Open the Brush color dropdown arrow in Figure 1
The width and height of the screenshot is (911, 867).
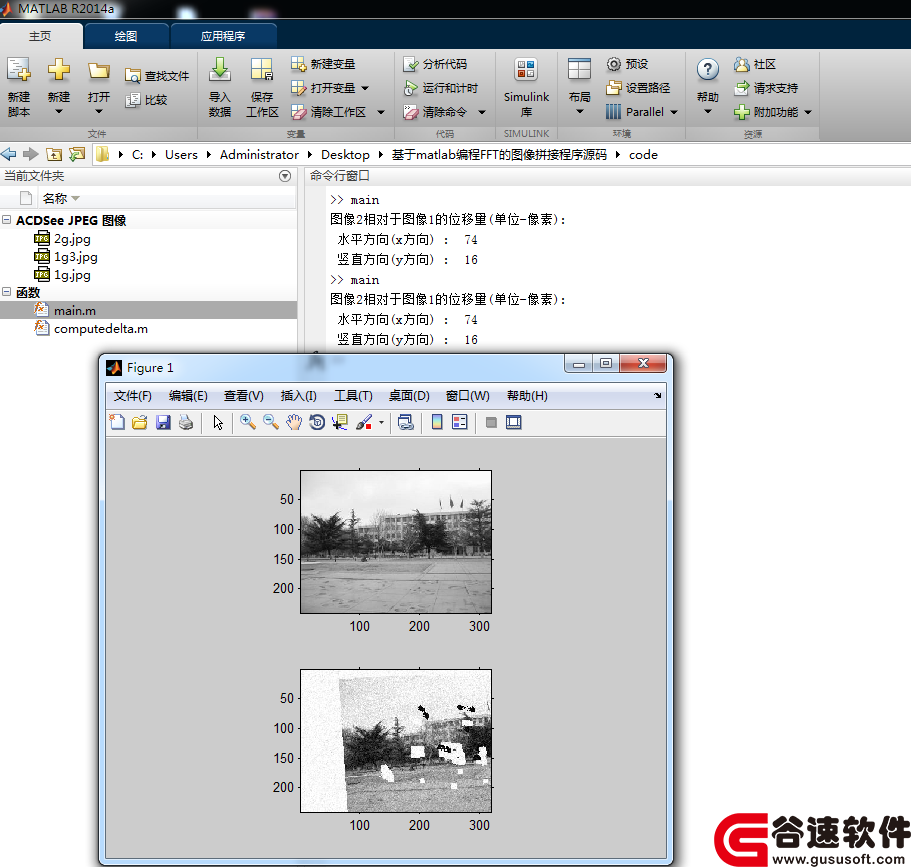381,422
